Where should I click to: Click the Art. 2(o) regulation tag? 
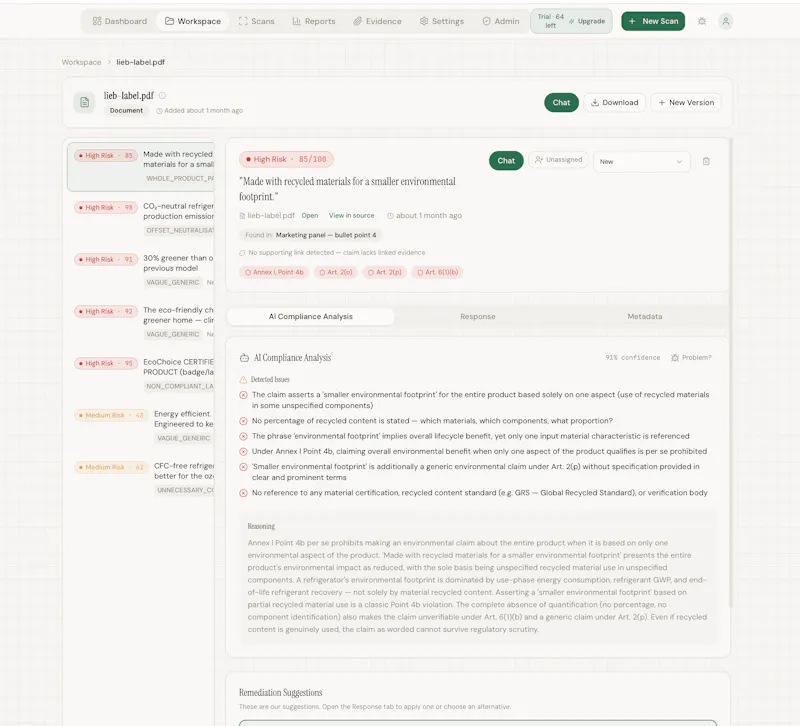coord(336,272)
